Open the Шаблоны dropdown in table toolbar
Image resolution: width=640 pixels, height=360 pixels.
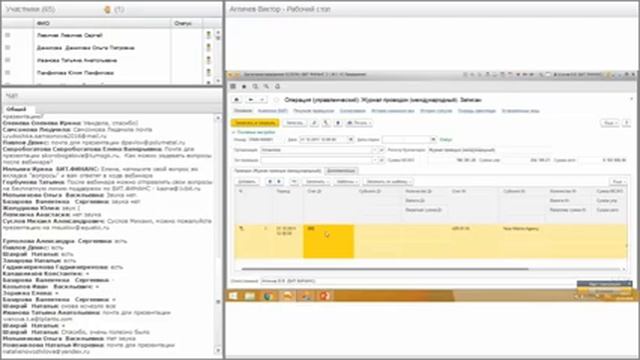coord(347,182)
